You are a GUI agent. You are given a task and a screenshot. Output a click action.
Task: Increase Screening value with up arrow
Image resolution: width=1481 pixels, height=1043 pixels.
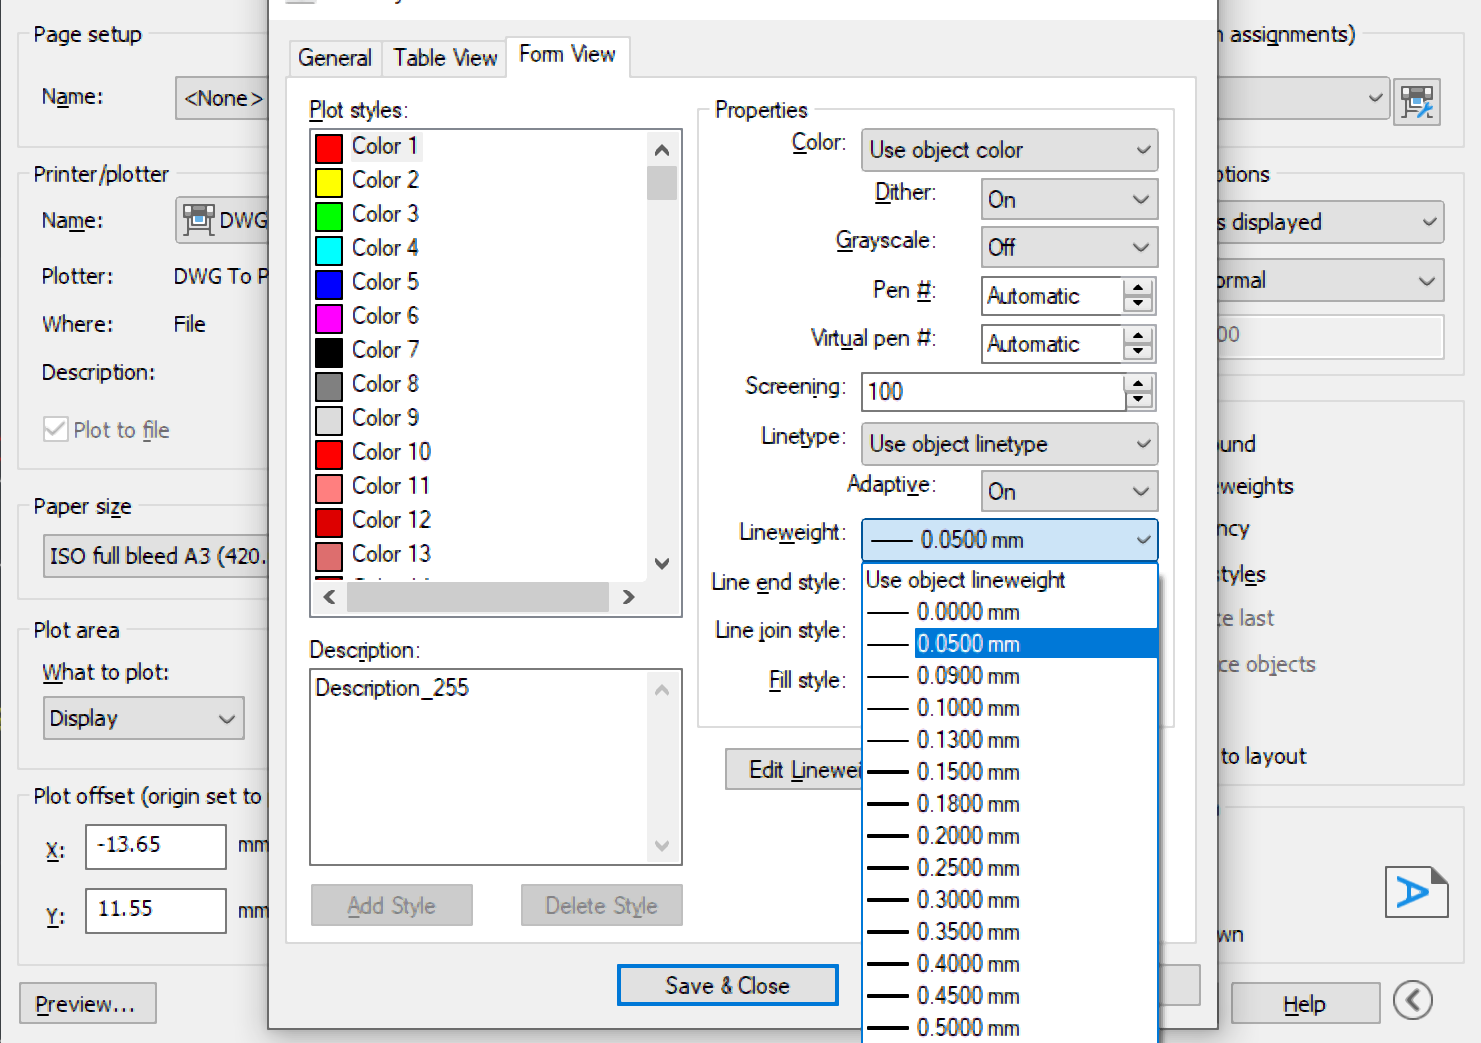(x=1138, y=384)
